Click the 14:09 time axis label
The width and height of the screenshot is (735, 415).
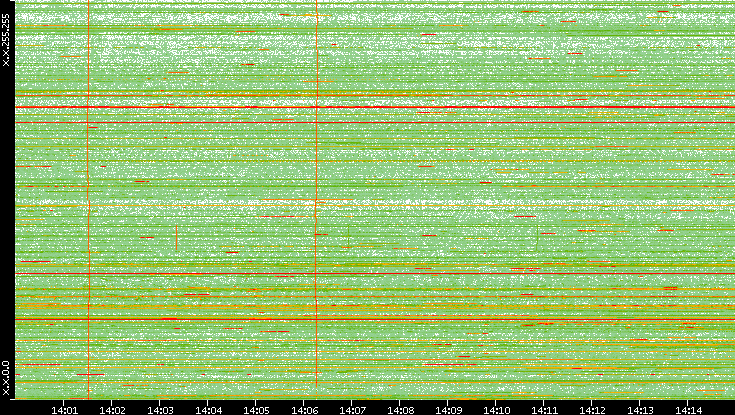click(448, 410)
